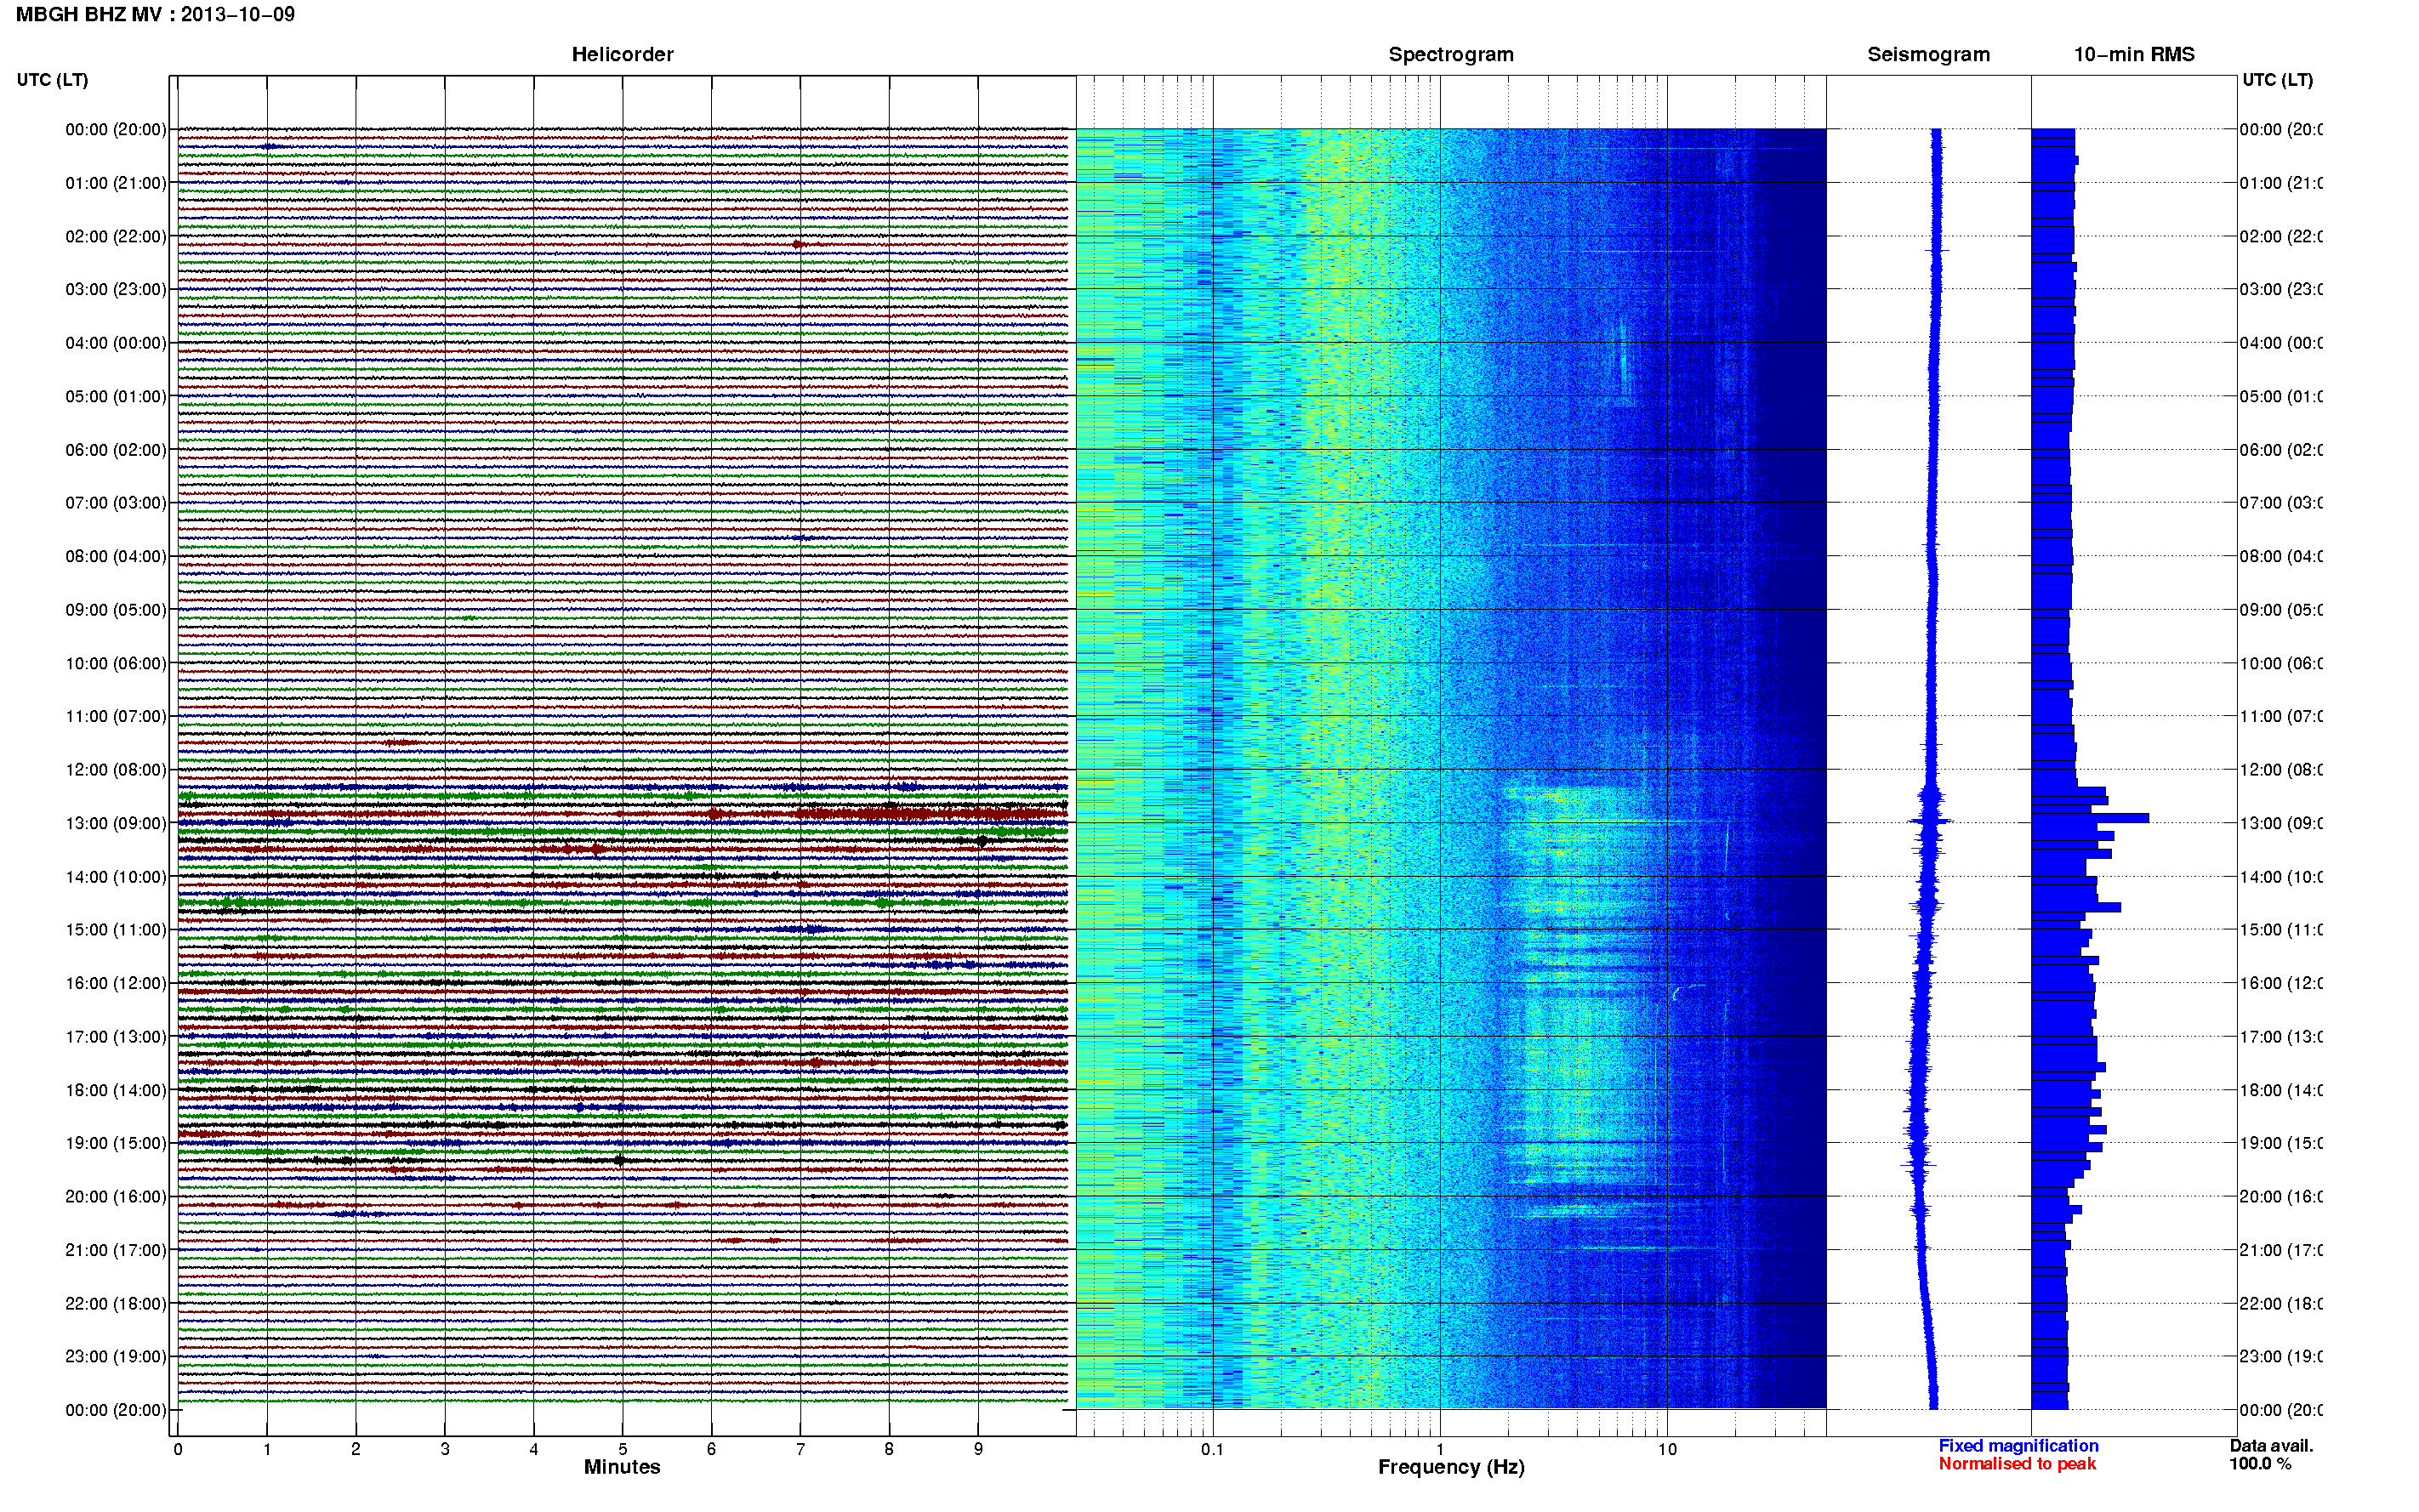Click the 'Helicorder' panel heading
Image resolution: width=2419 pixels, height=1512 pixels.
[622, 54]
